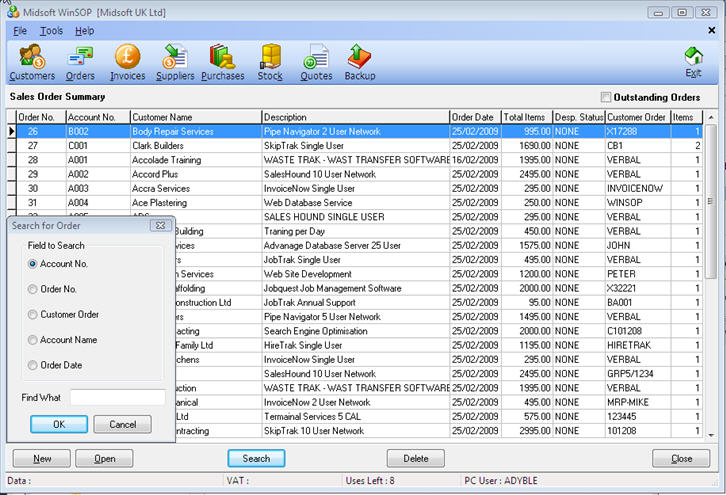Close the Search for Order dialog
The width and height of the screenshot is (726, 495).
click(x=160, y=226)
